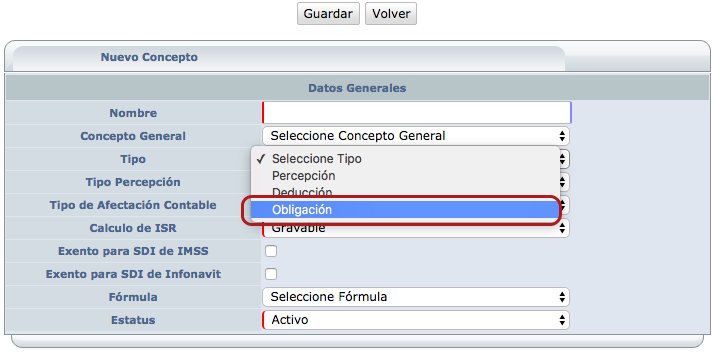Focus the Nombre text field
The height and width of the screenshot is (360, 716).
pos(416,113)
